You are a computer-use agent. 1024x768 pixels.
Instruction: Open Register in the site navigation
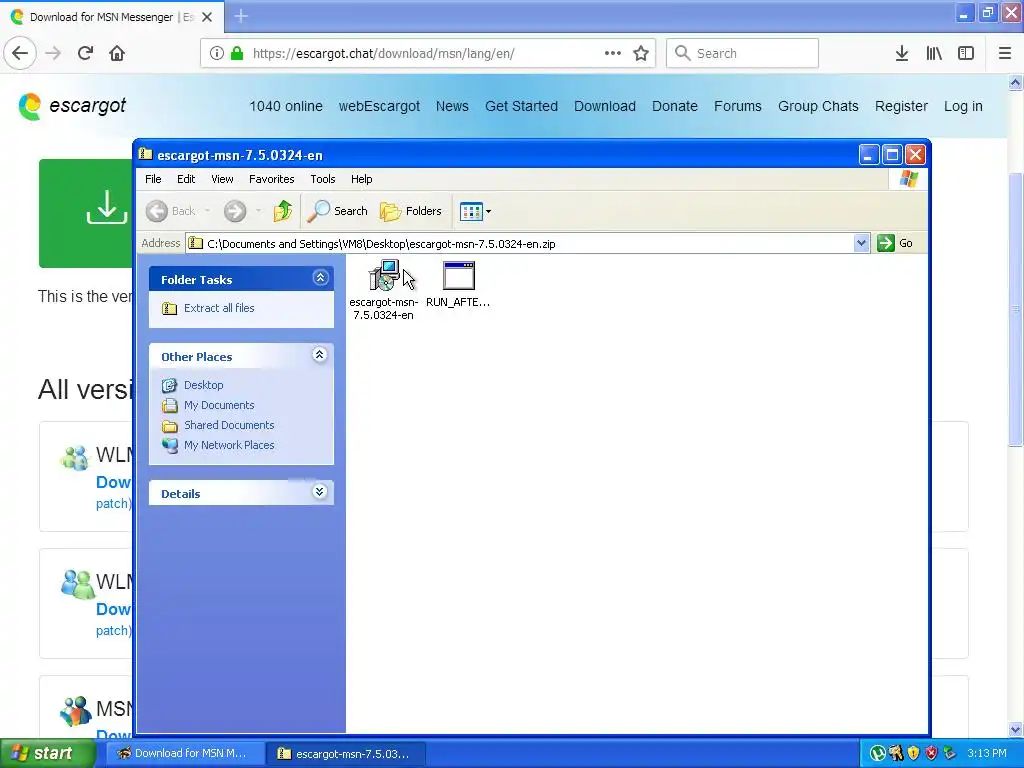pyautogui.click(x=901, y=106)
